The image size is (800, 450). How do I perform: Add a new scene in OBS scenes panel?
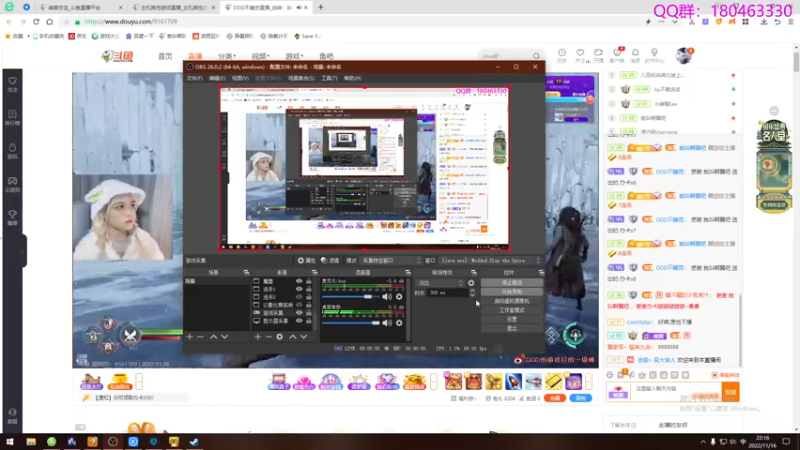click(x=190, y=337)
